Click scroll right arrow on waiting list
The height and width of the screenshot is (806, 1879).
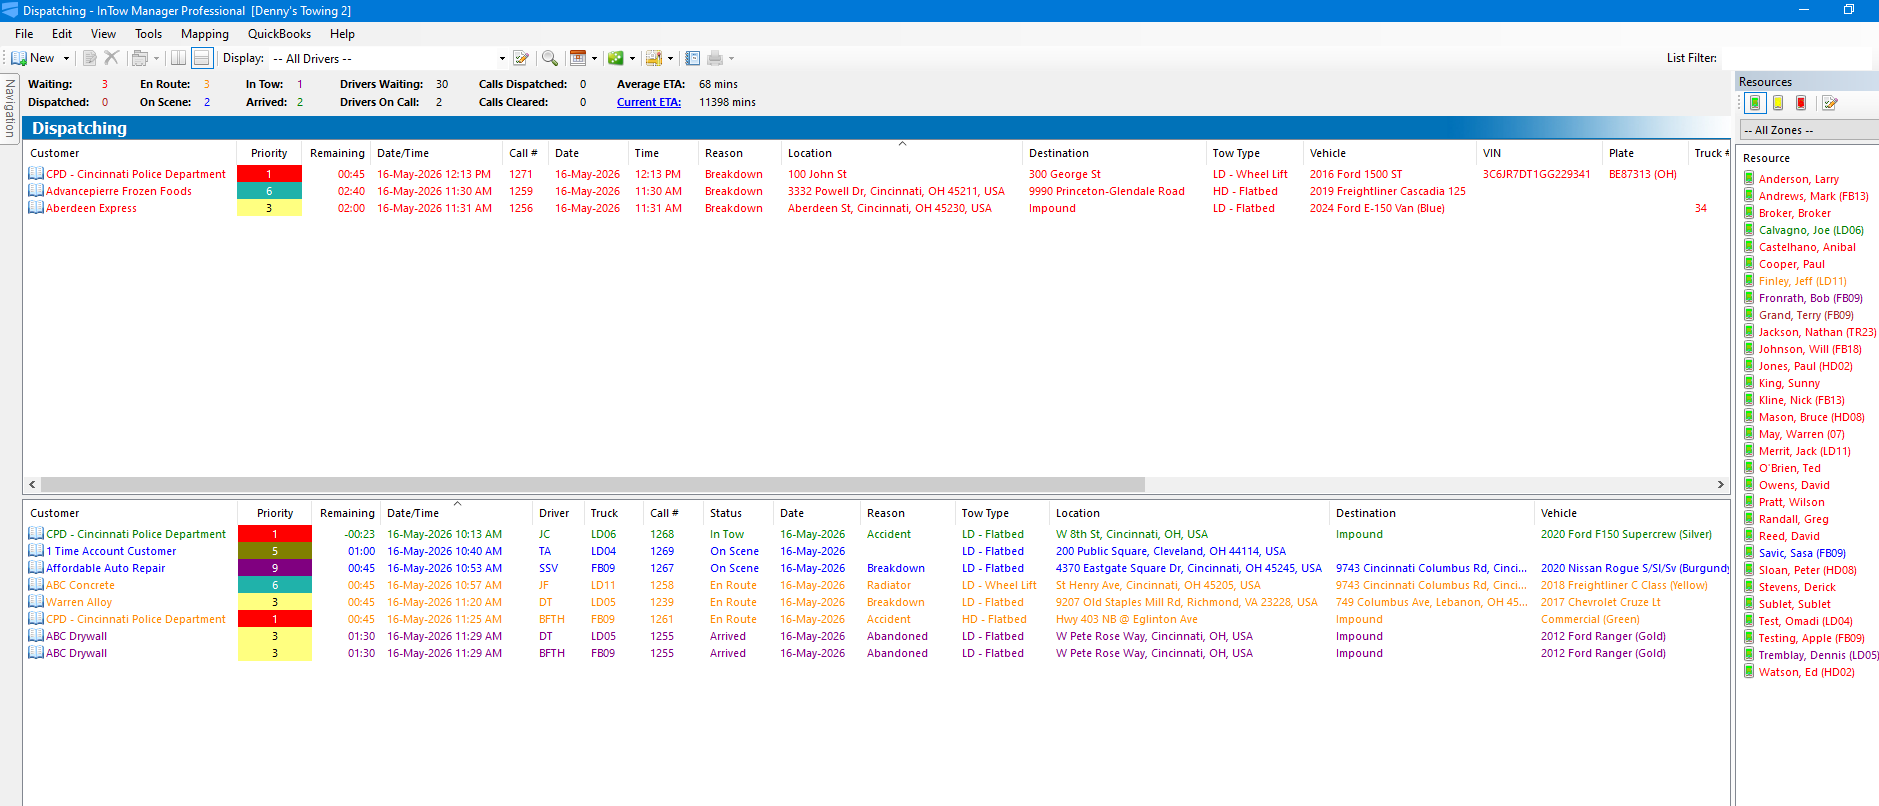click(x=1720, y=484)
